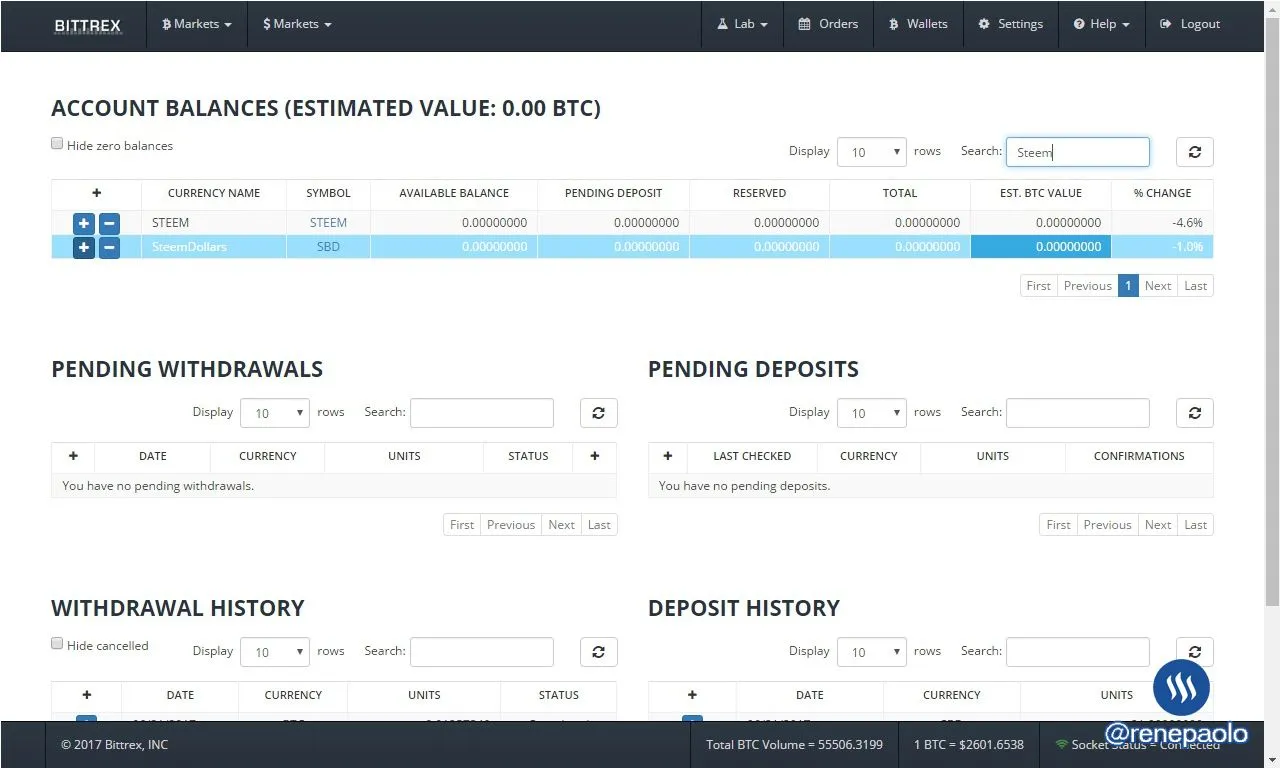Screen dimensions: 1280x768
Task: Click the Account Balances search field
Action: coord(1078,152)
